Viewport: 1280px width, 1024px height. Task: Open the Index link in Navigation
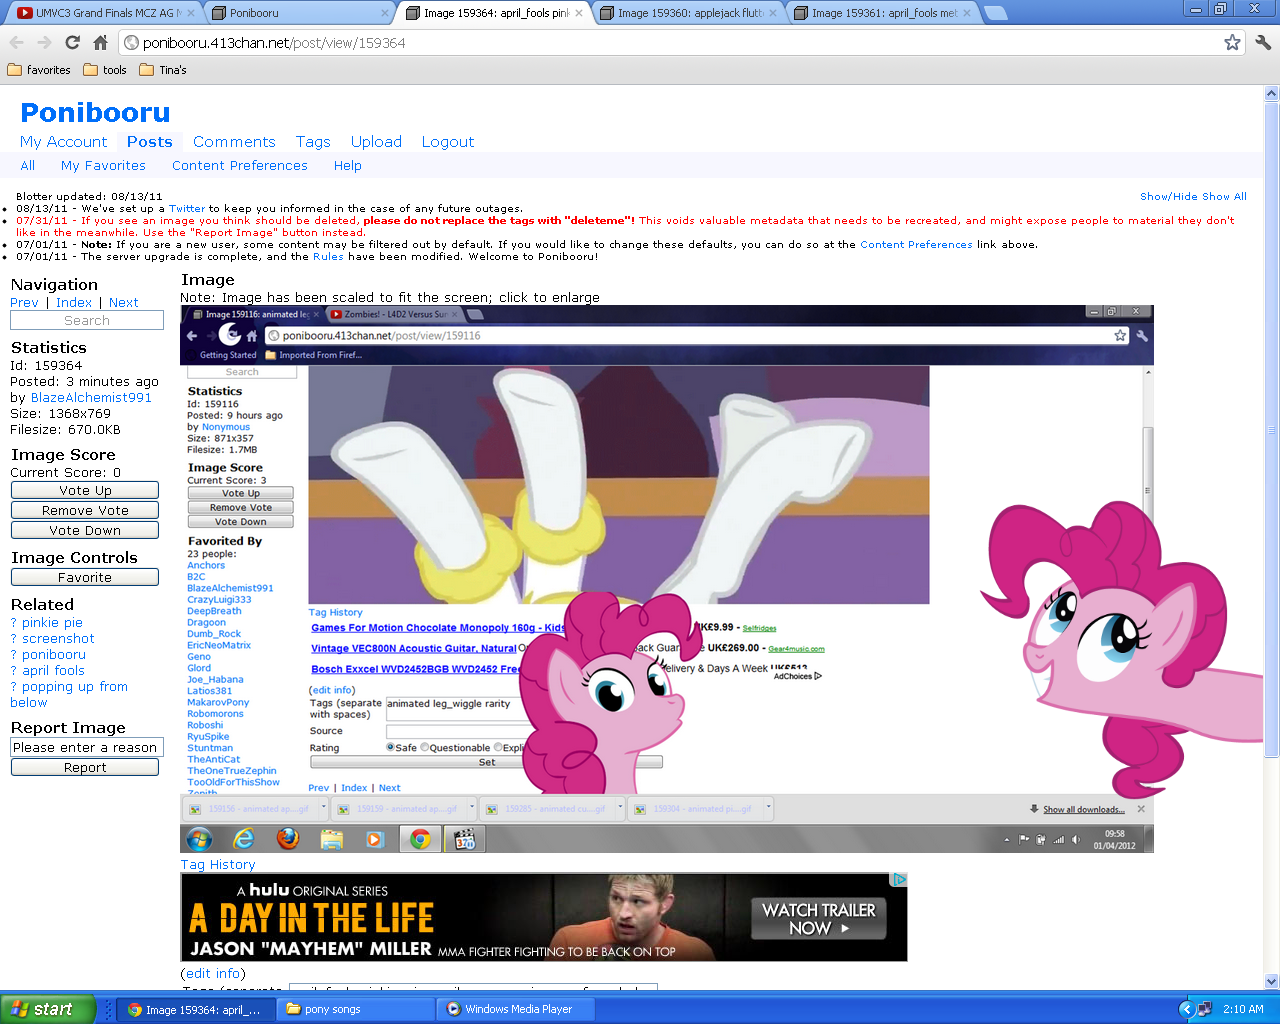[x=74, y=303]
